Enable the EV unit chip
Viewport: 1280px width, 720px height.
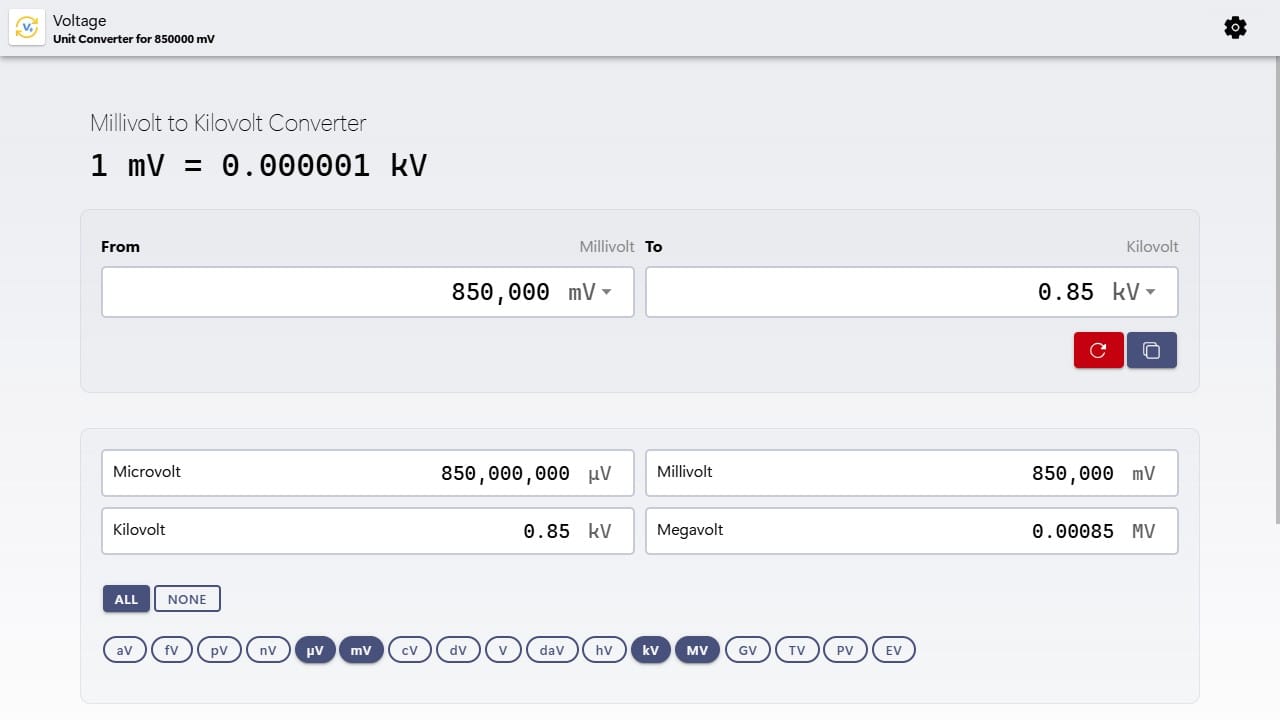point(893,649)
